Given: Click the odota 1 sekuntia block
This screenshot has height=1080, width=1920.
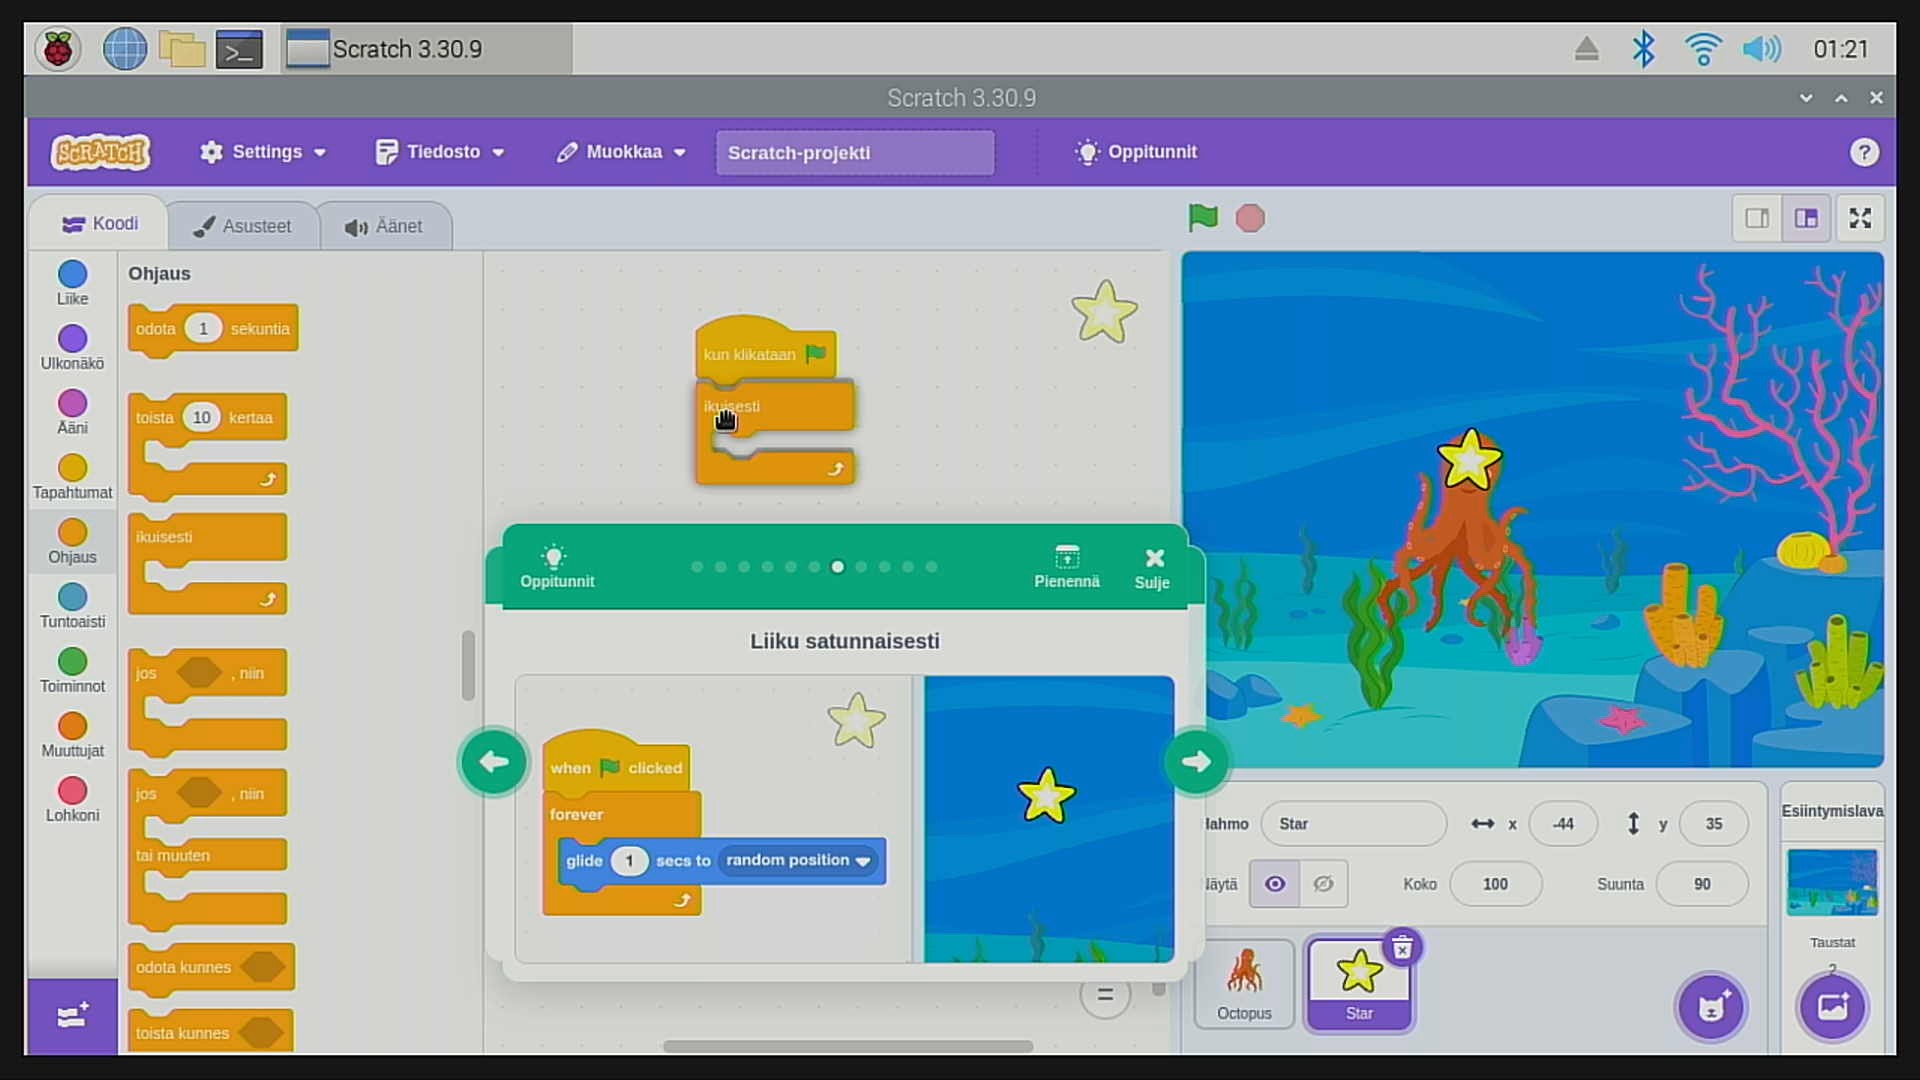Looking at the screenshot, I should pos(213,329).
